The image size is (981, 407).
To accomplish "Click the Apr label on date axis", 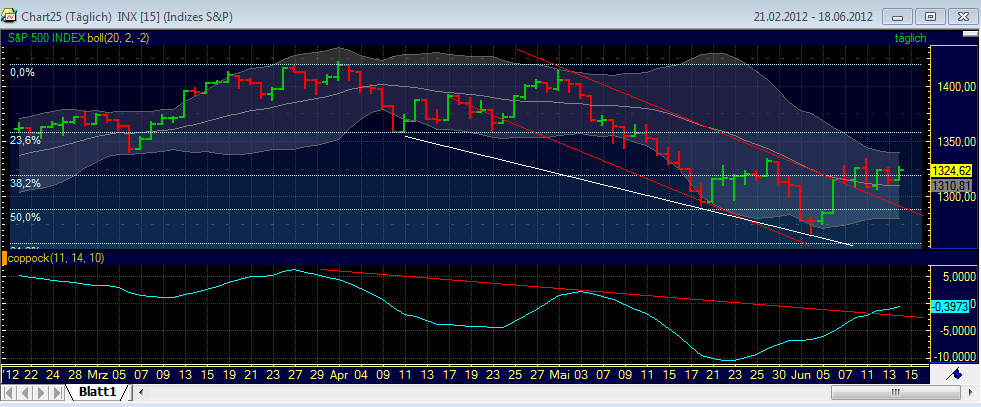I will click(x=338, y=375).
